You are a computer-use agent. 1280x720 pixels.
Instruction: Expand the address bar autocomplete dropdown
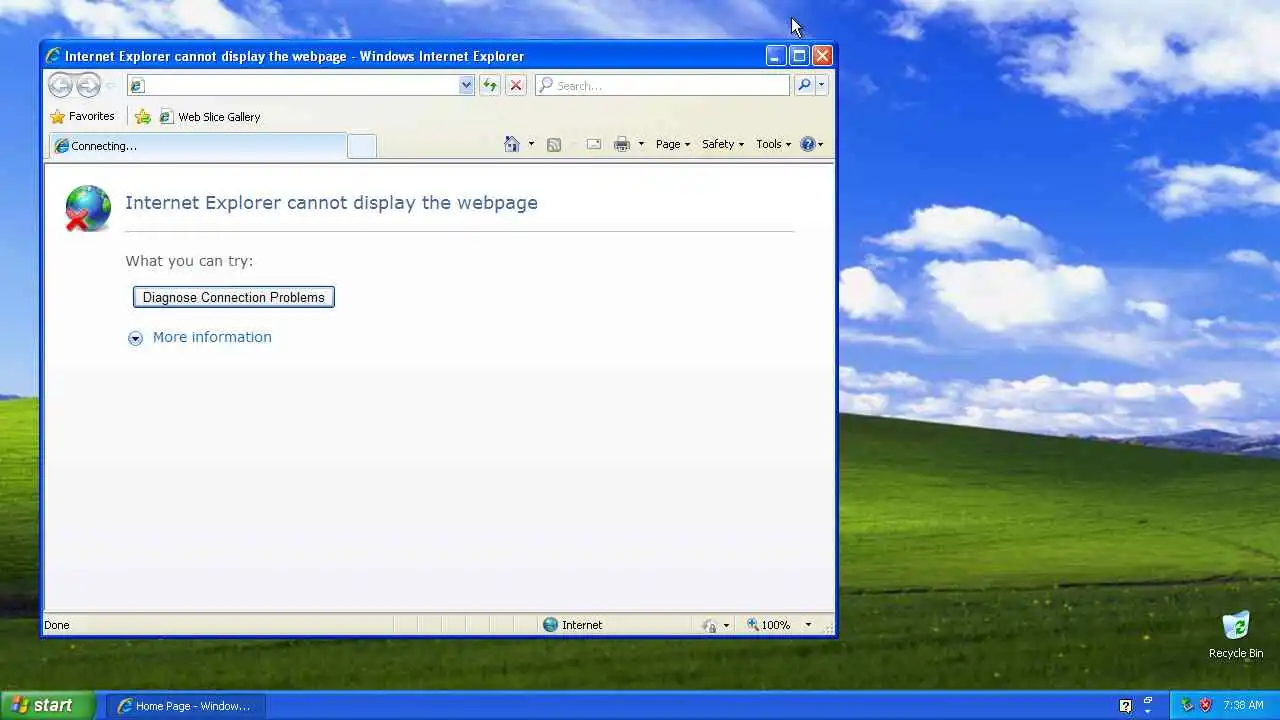point(466,85)
